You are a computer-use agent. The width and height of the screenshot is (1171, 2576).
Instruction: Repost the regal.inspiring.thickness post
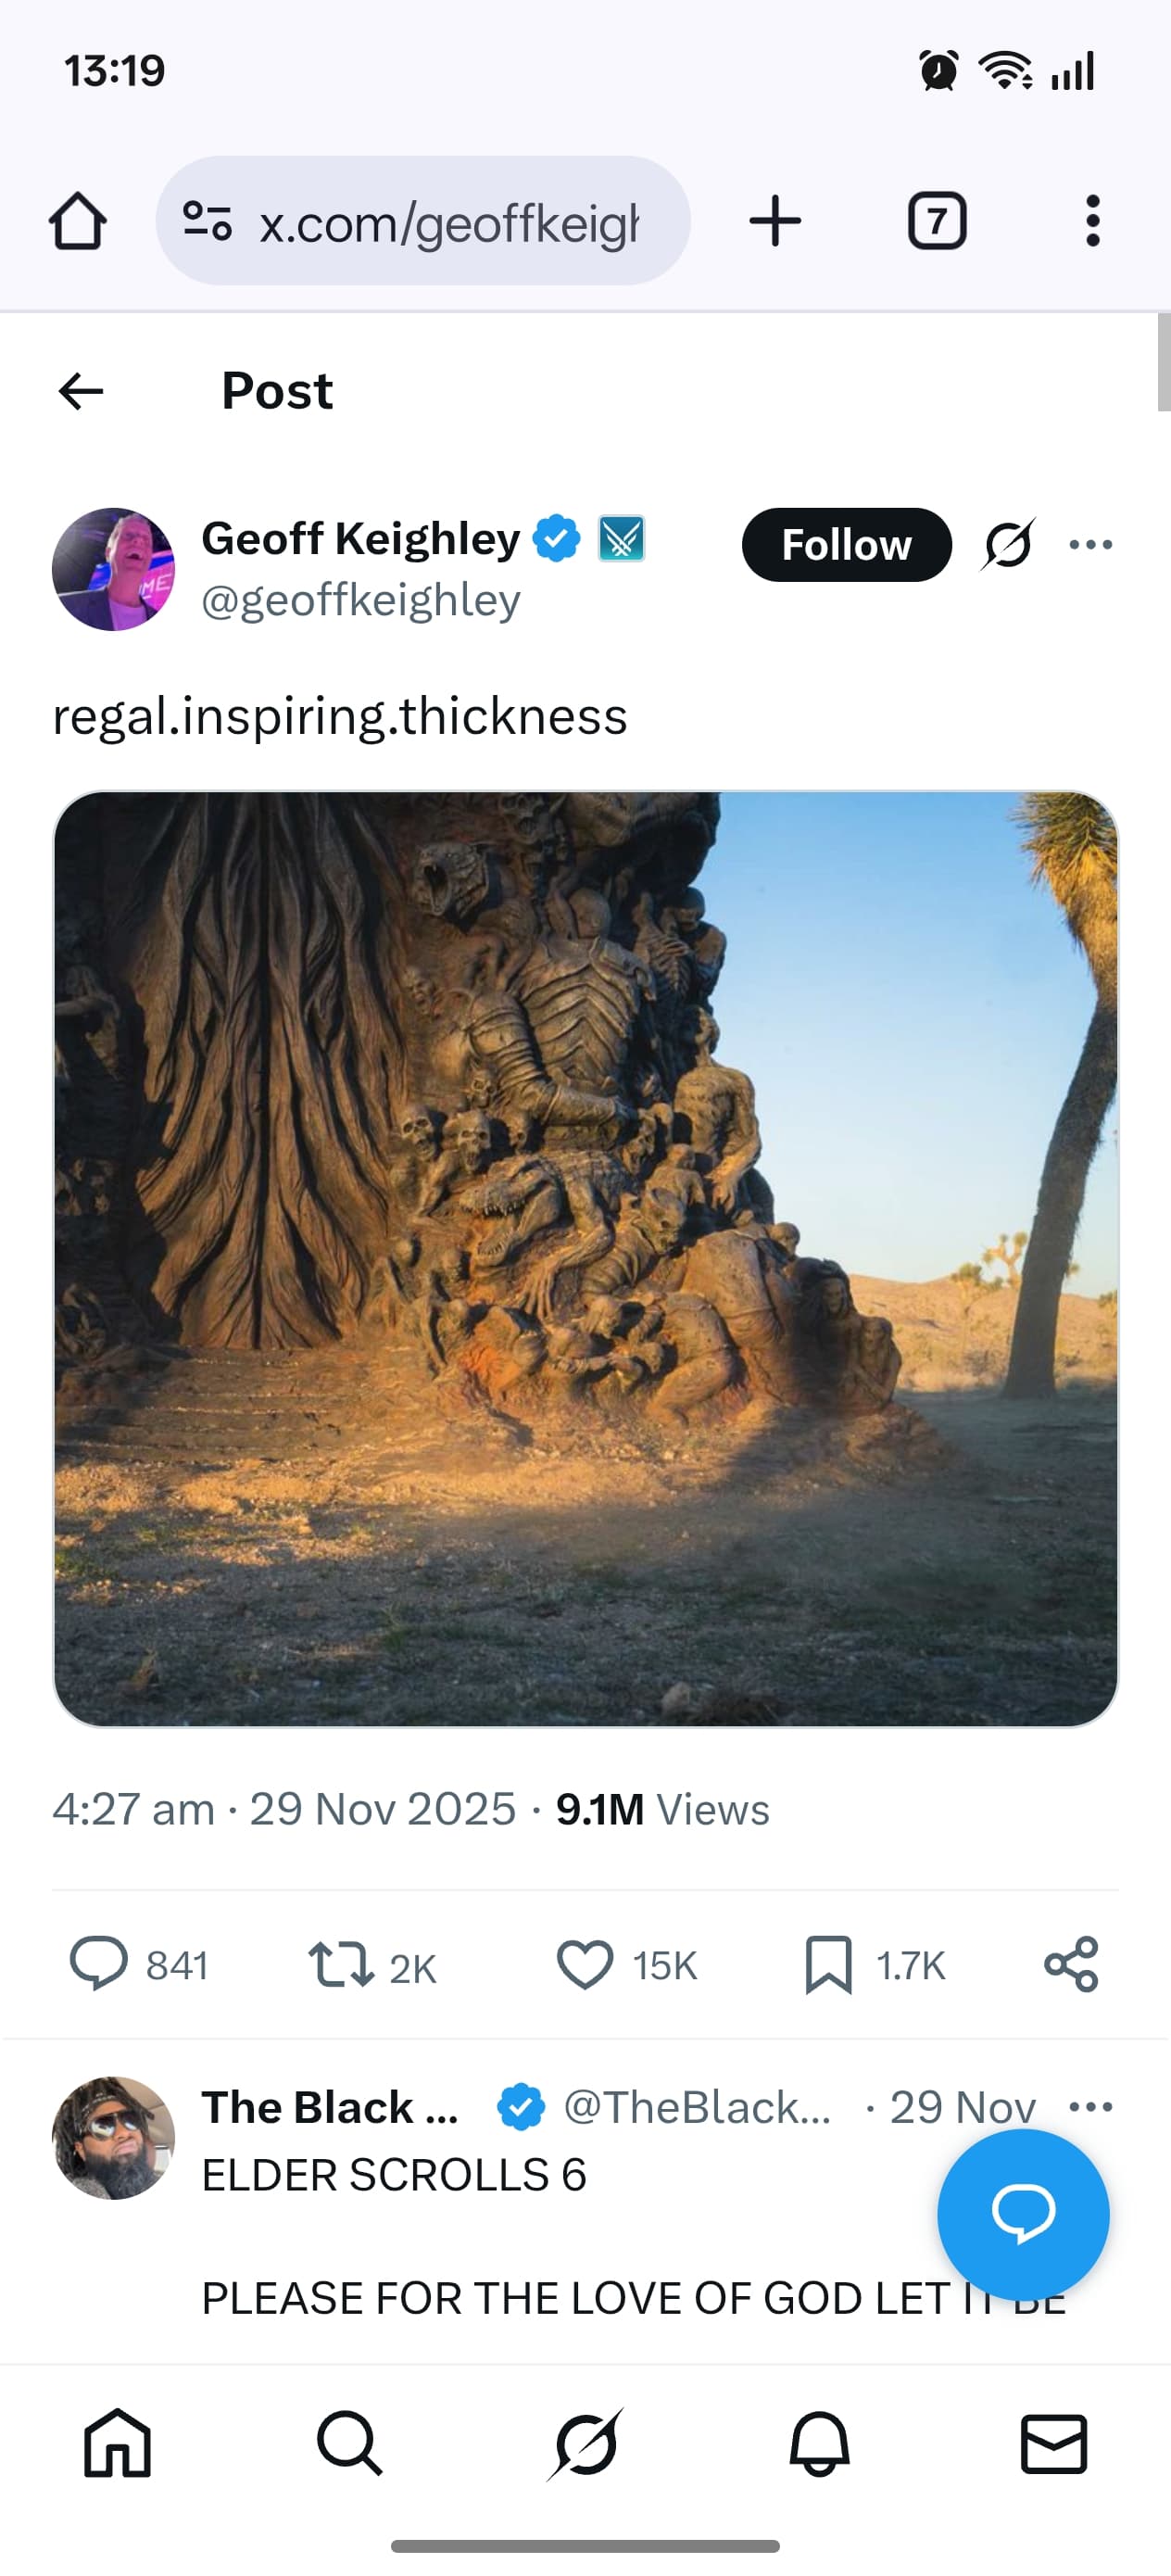tap(340, 1964)
